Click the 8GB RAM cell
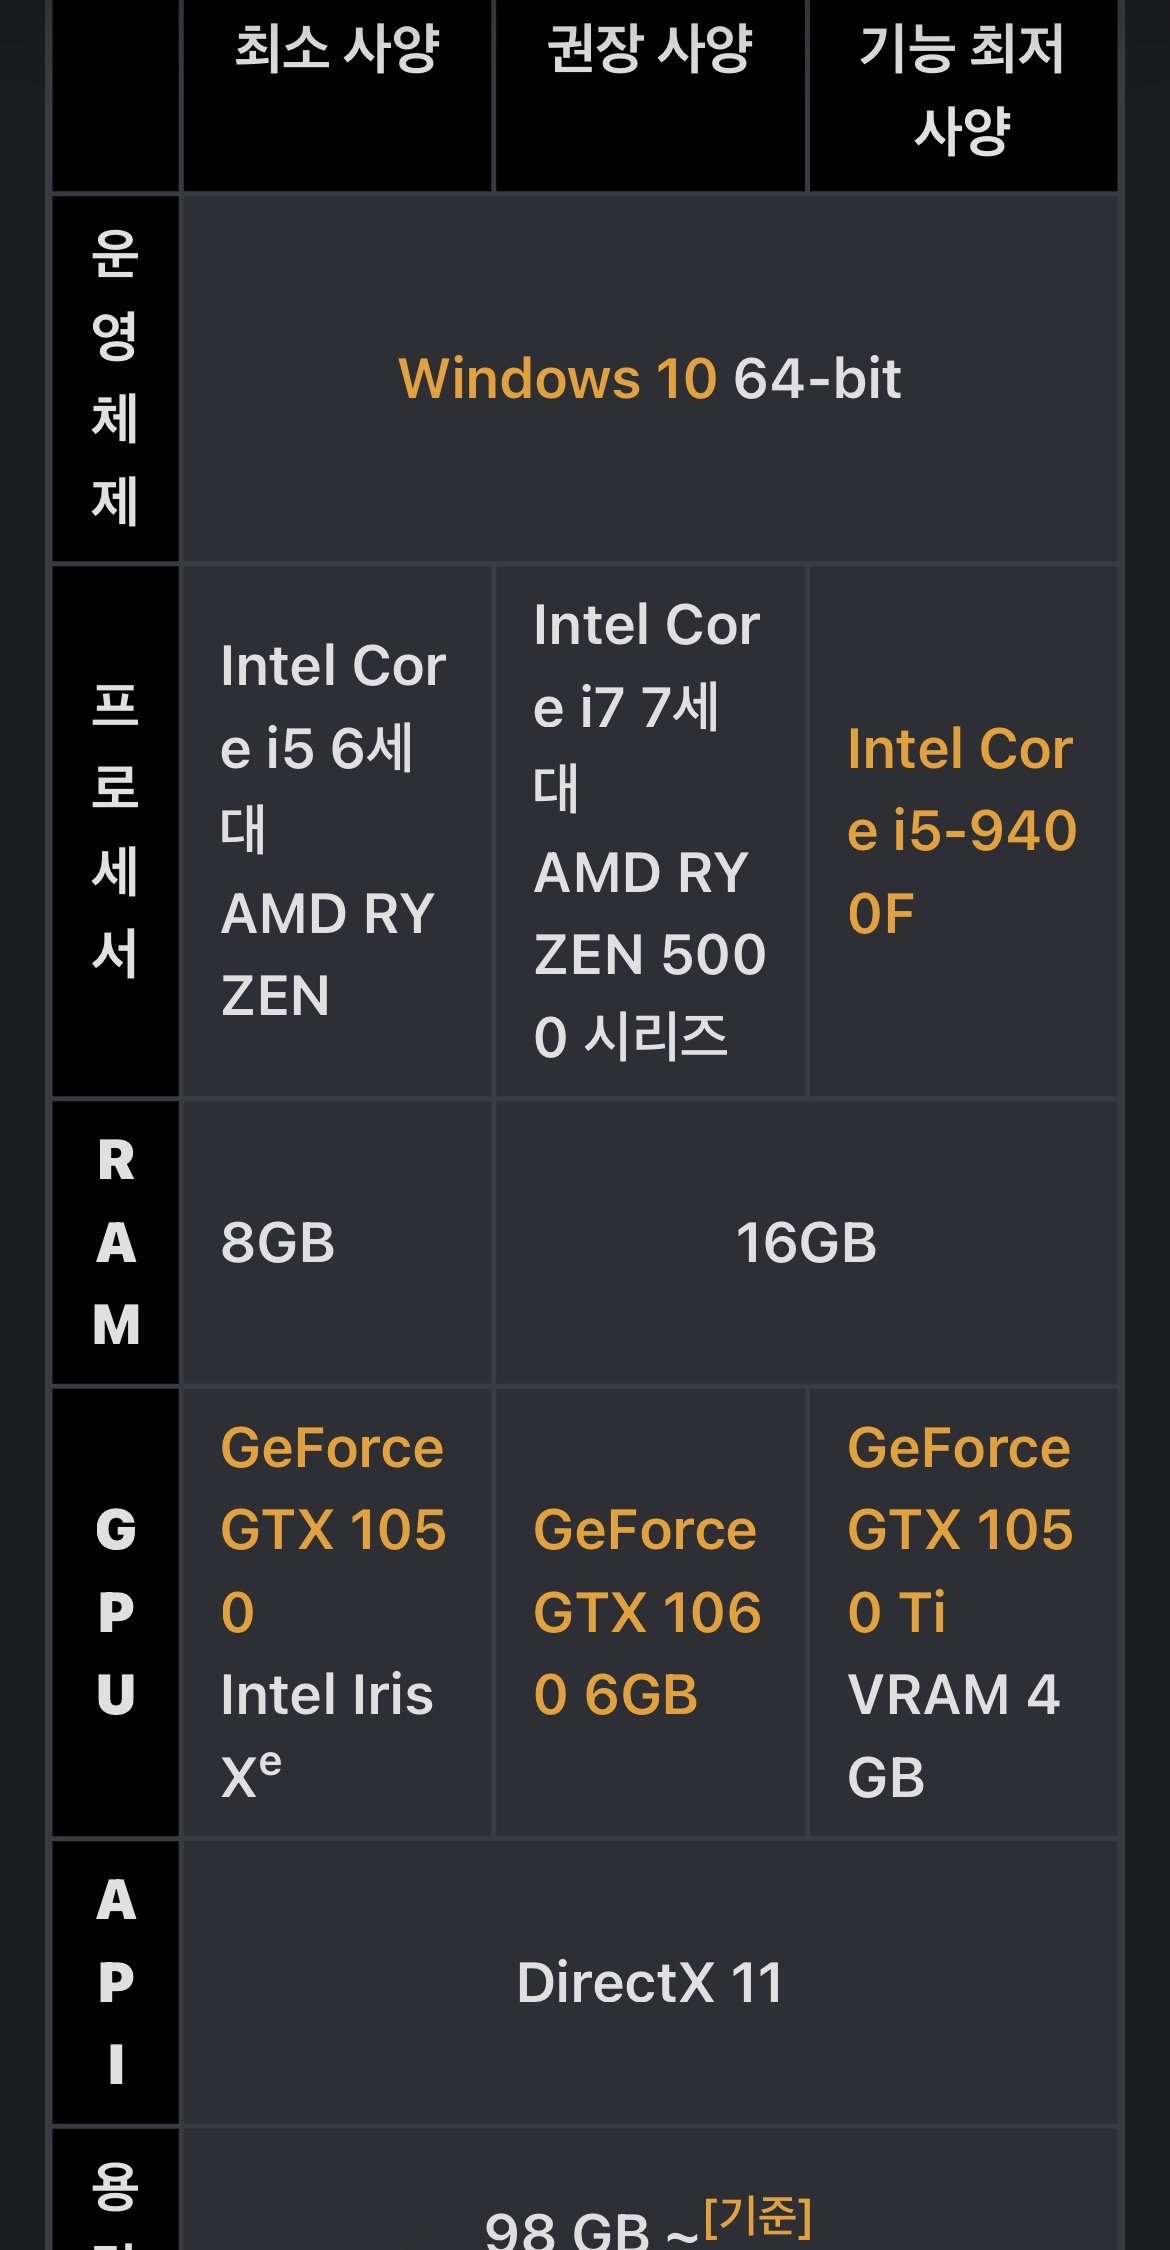This screenshot has height=2250, width=1170. tap(278, 1243)
